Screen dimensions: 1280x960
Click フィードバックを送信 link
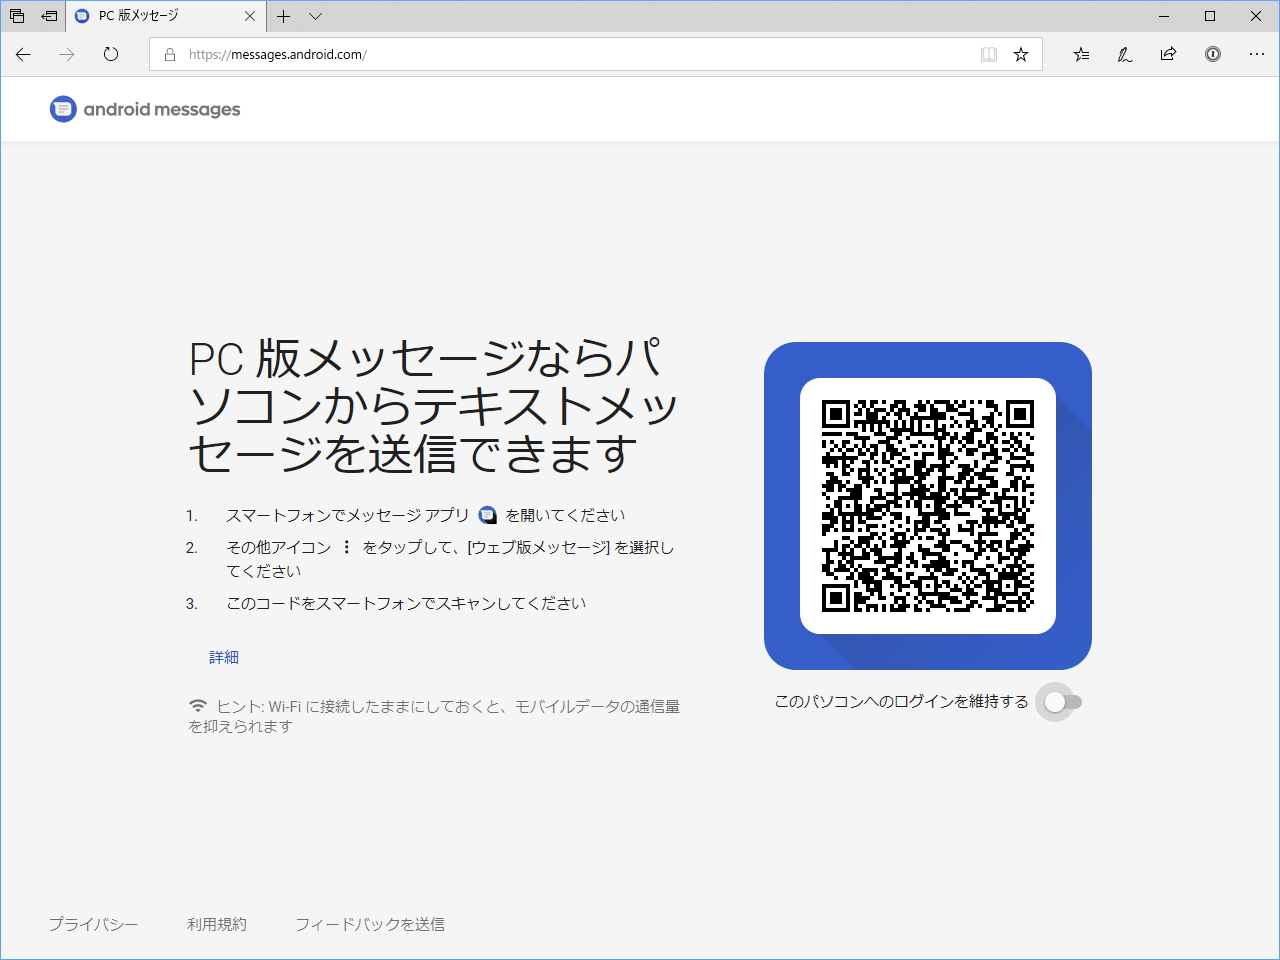370,924
